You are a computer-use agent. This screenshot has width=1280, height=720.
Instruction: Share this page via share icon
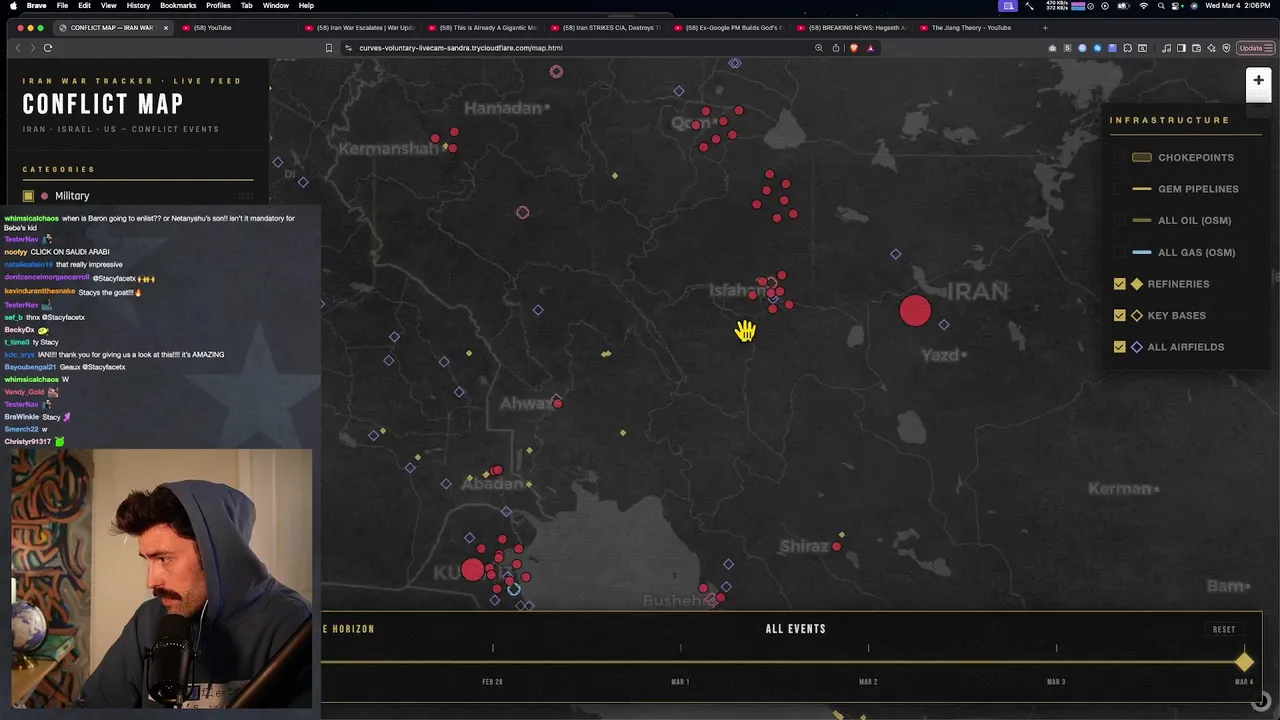tap(836, 48)
